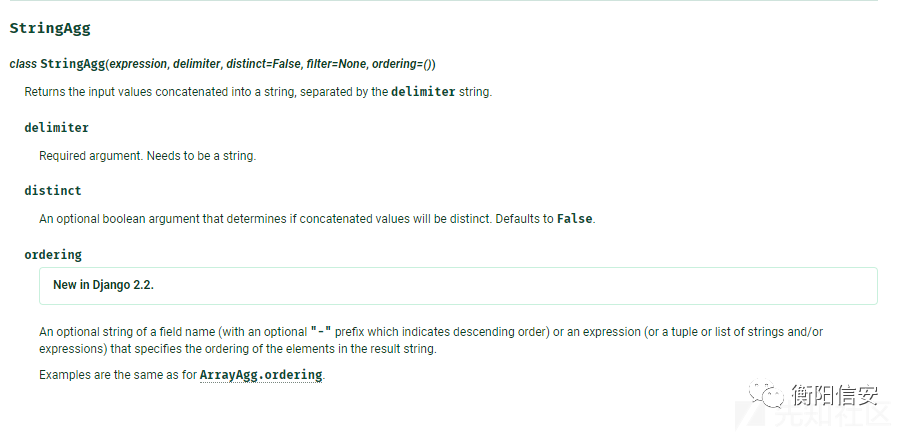The image size is (908, 435).
Task: Click the 'An optional boolean argument' sentence
Action: (317, 219)
